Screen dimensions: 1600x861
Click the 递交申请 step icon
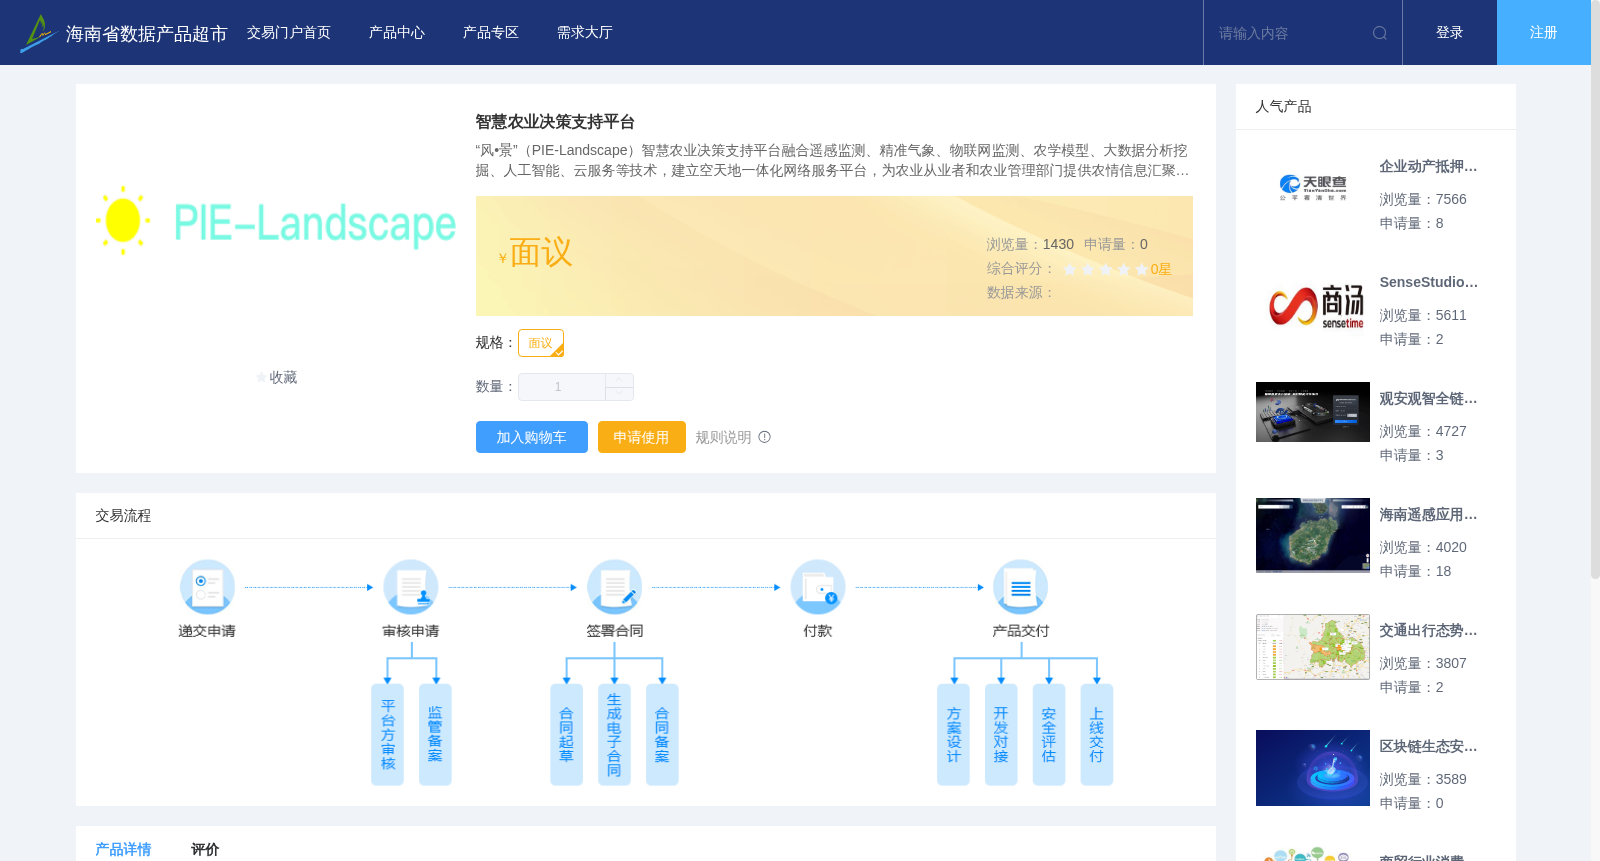coord(207,587)
